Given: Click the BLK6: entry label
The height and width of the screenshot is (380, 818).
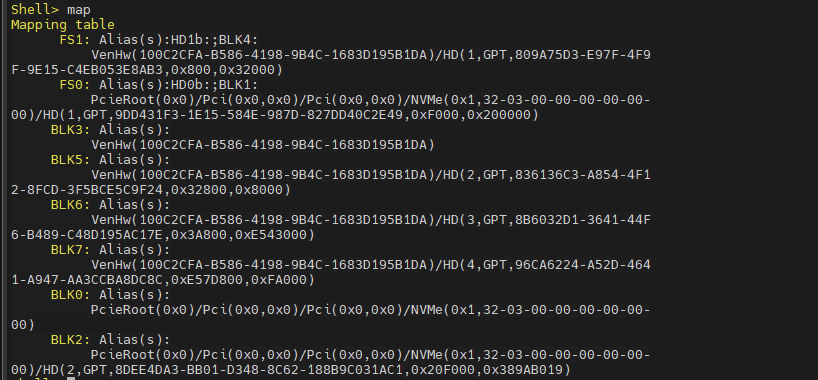Looking at the screenshot, I should click(x=71, y=205).
